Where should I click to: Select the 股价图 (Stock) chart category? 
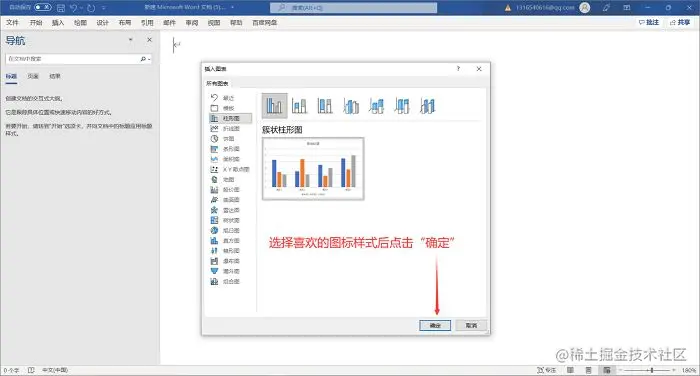[x=230, y=190]
